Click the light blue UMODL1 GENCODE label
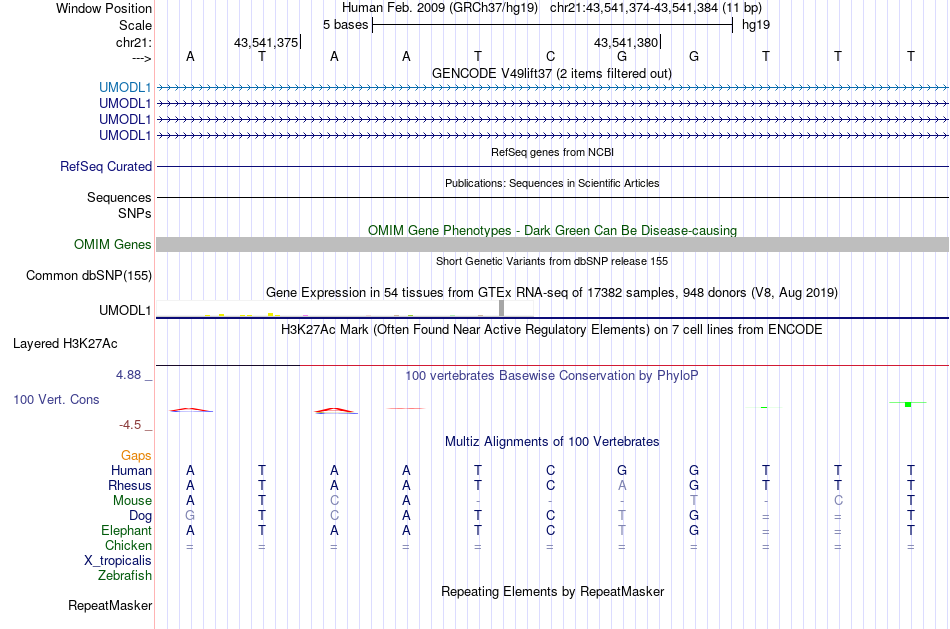 (x=125, y=87)
